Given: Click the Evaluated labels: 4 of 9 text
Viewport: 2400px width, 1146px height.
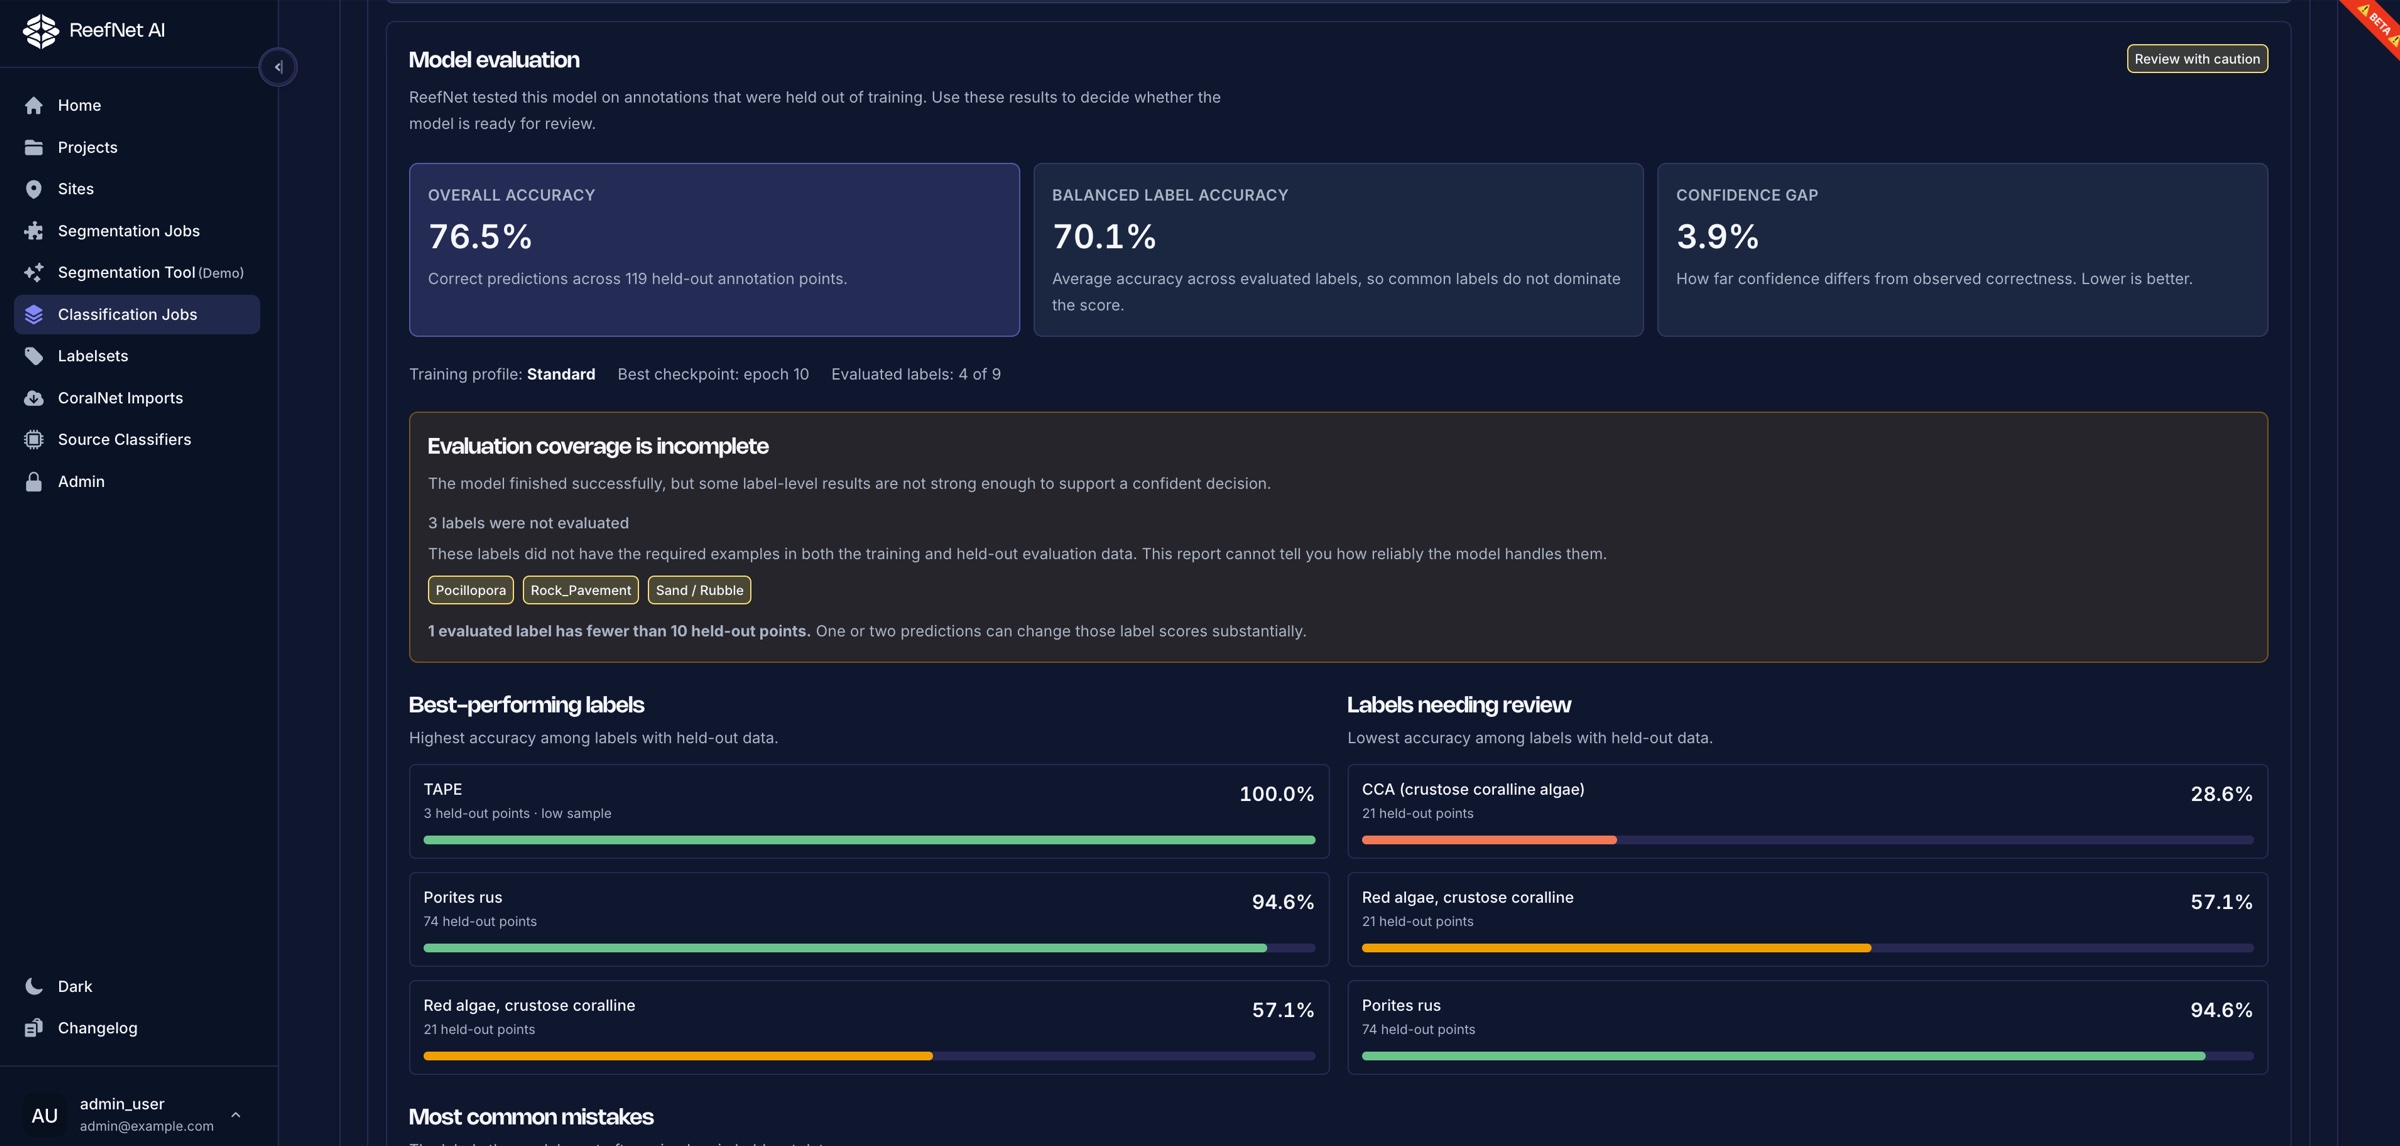Looking at the screenshot, I should [x=916, y=374].
